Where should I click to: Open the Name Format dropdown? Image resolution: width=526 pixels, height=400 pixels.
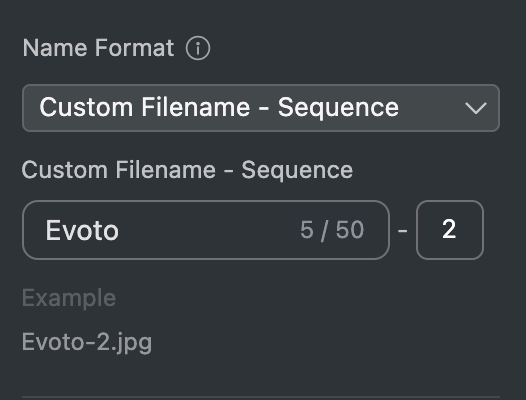pos(261,108)
